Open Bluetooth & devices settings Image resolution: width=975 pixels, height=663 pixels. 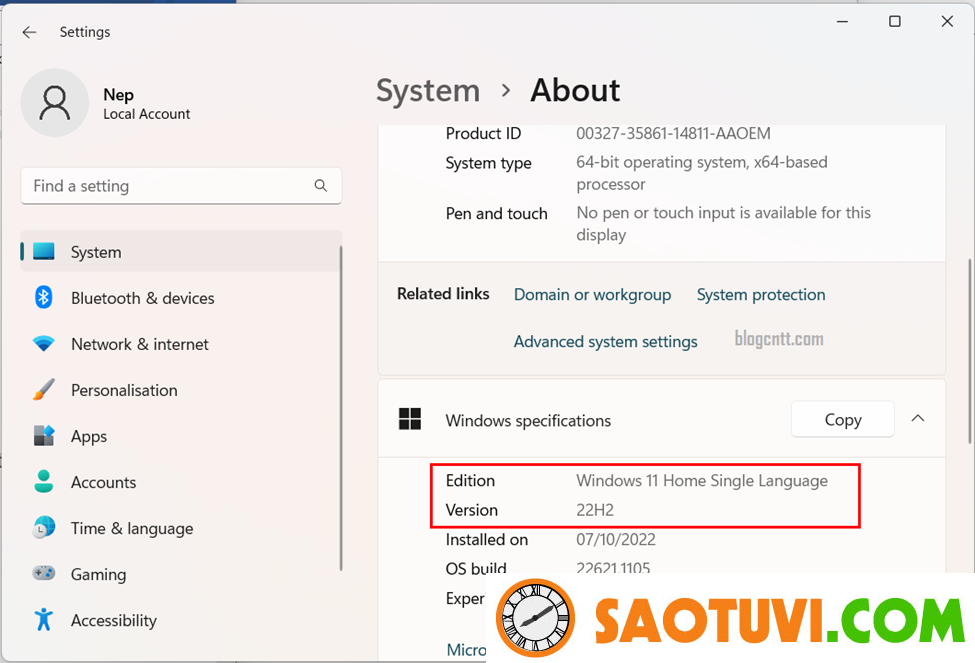pos(181,297)
